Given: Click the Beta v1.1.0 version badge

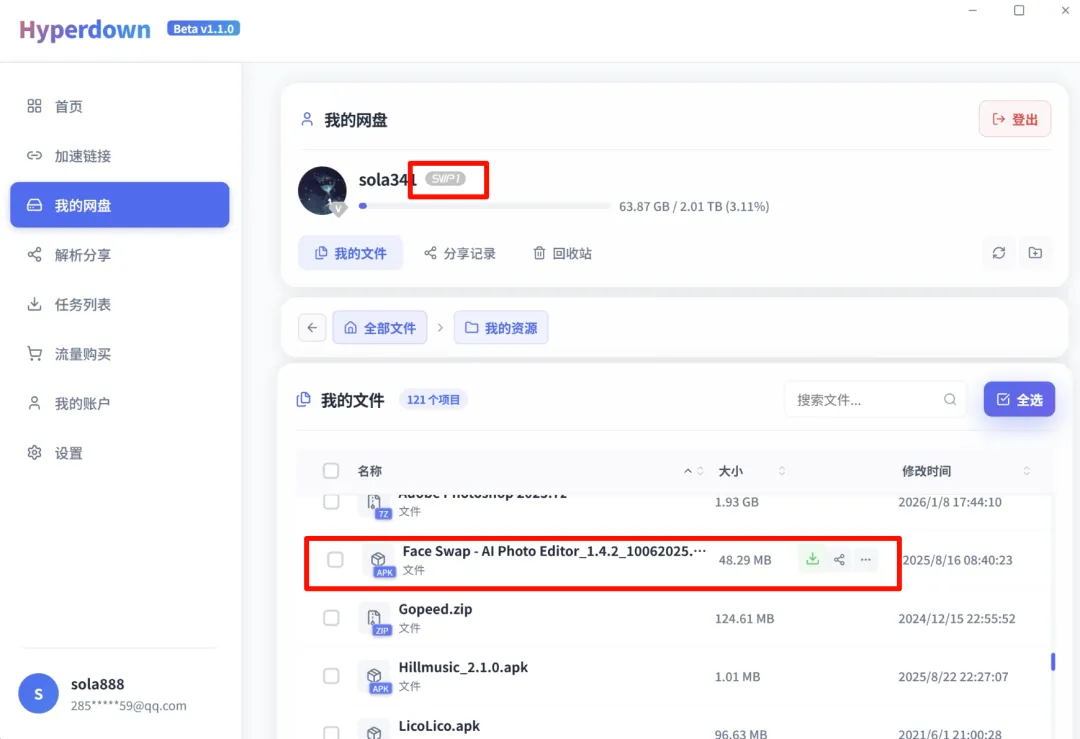Looking at the screenshot, I should click(203, 28).
